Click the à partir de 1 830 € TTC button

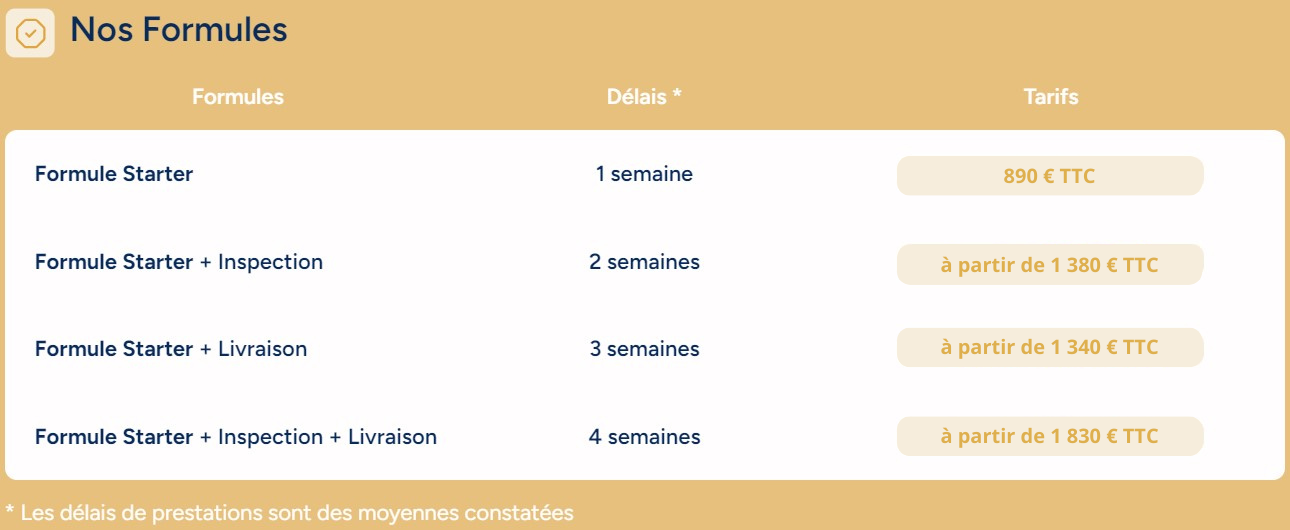tap(1050, 436)
